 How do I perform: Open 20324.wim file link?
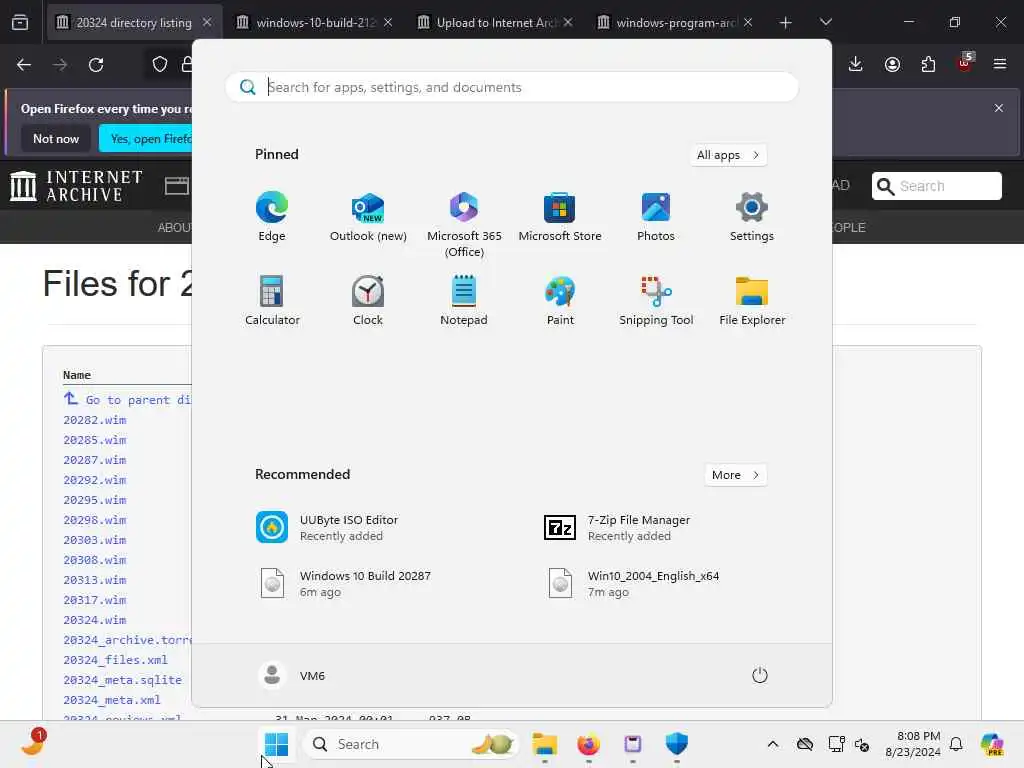95,620
